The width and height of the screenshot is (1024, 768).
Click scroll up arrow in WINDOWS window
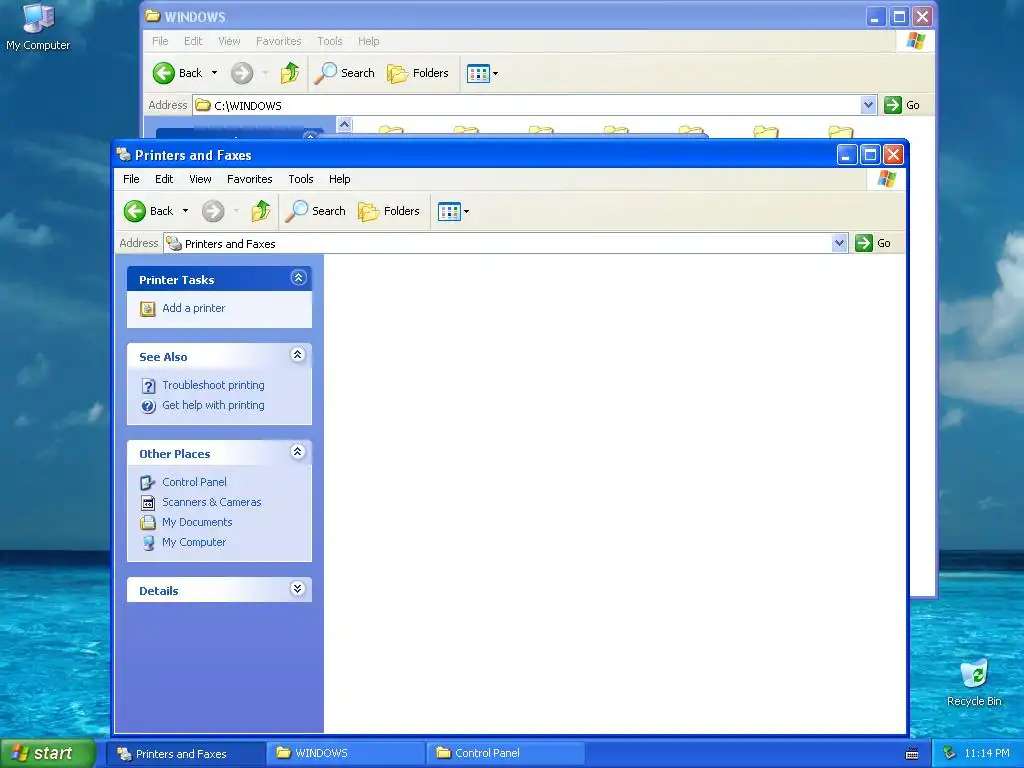point(344,124)
